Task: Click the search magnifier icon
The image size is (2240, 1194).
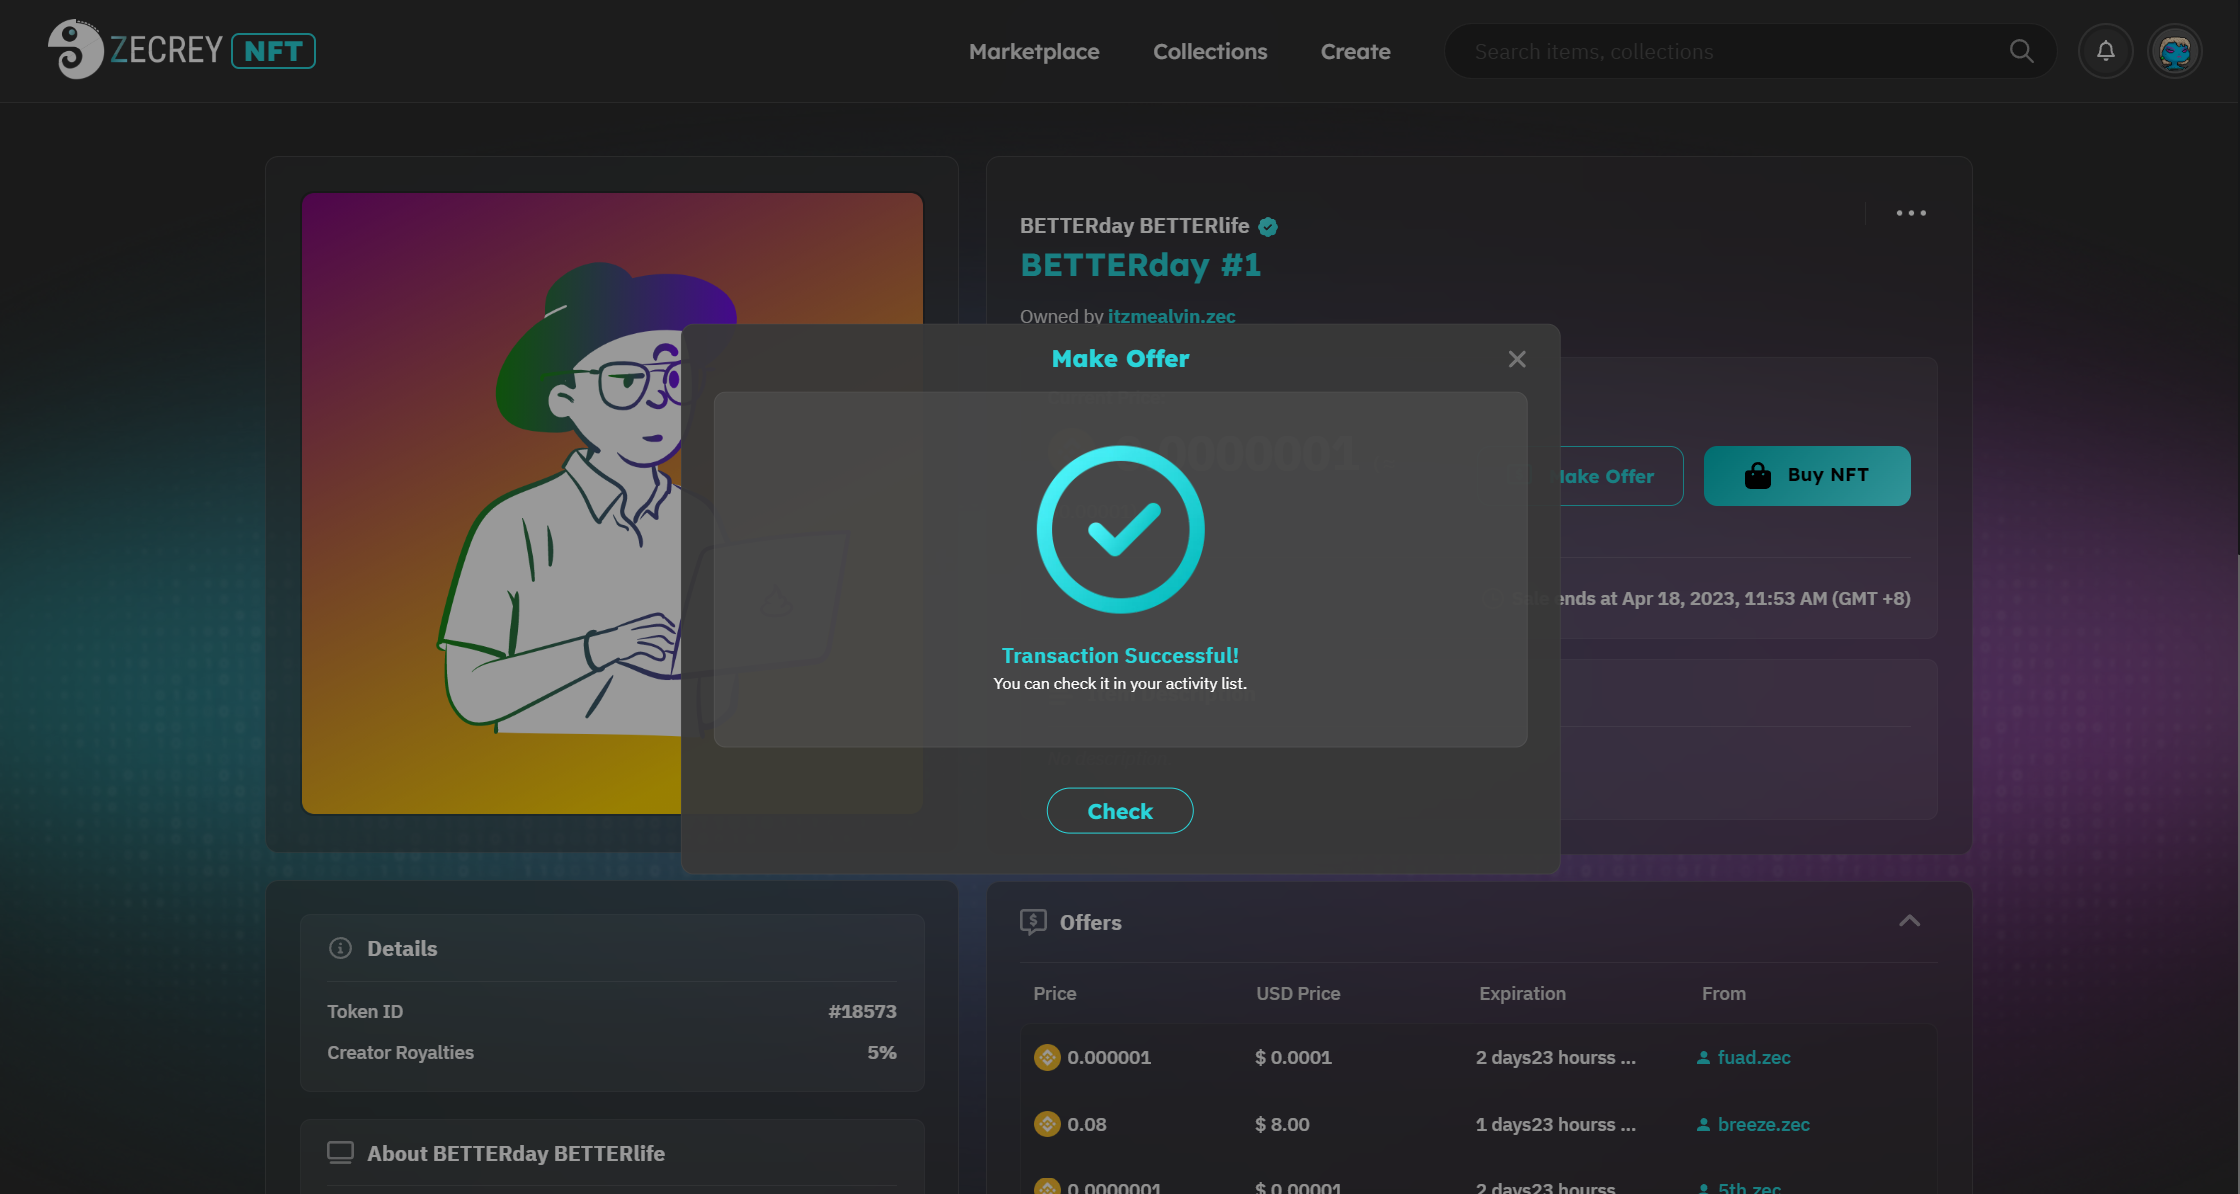Action: point(2021,51)
